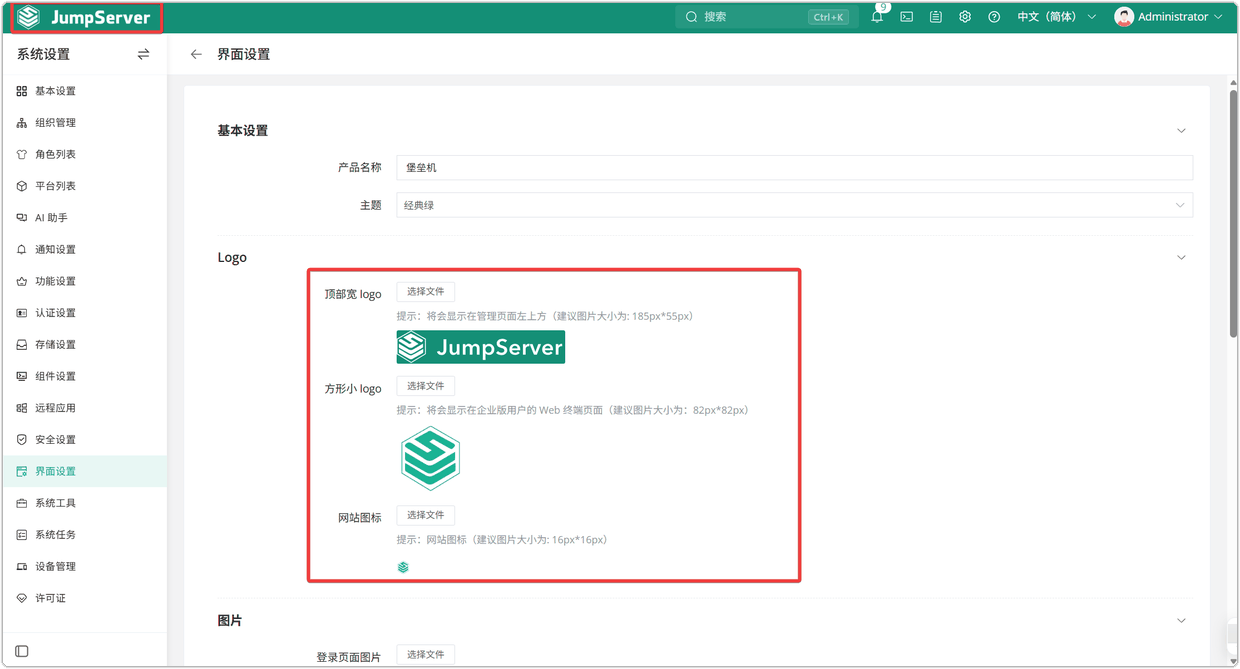Image resolution: width=1240 pixels, height=669 pixels.
Task: Click the tickets clipboard icon in header
Action: (935, 17)
